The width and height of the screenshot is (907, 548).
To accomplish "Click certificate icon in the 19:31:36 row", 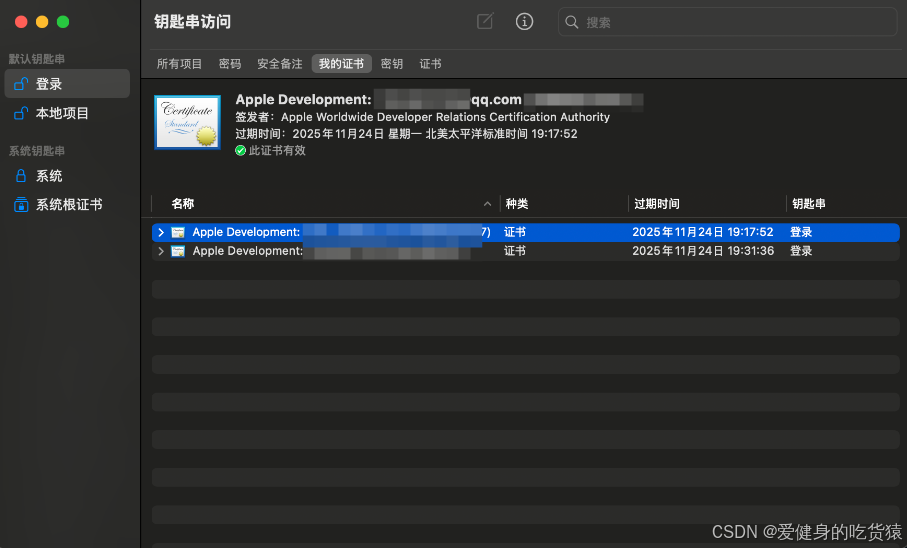I will (178, 251).
